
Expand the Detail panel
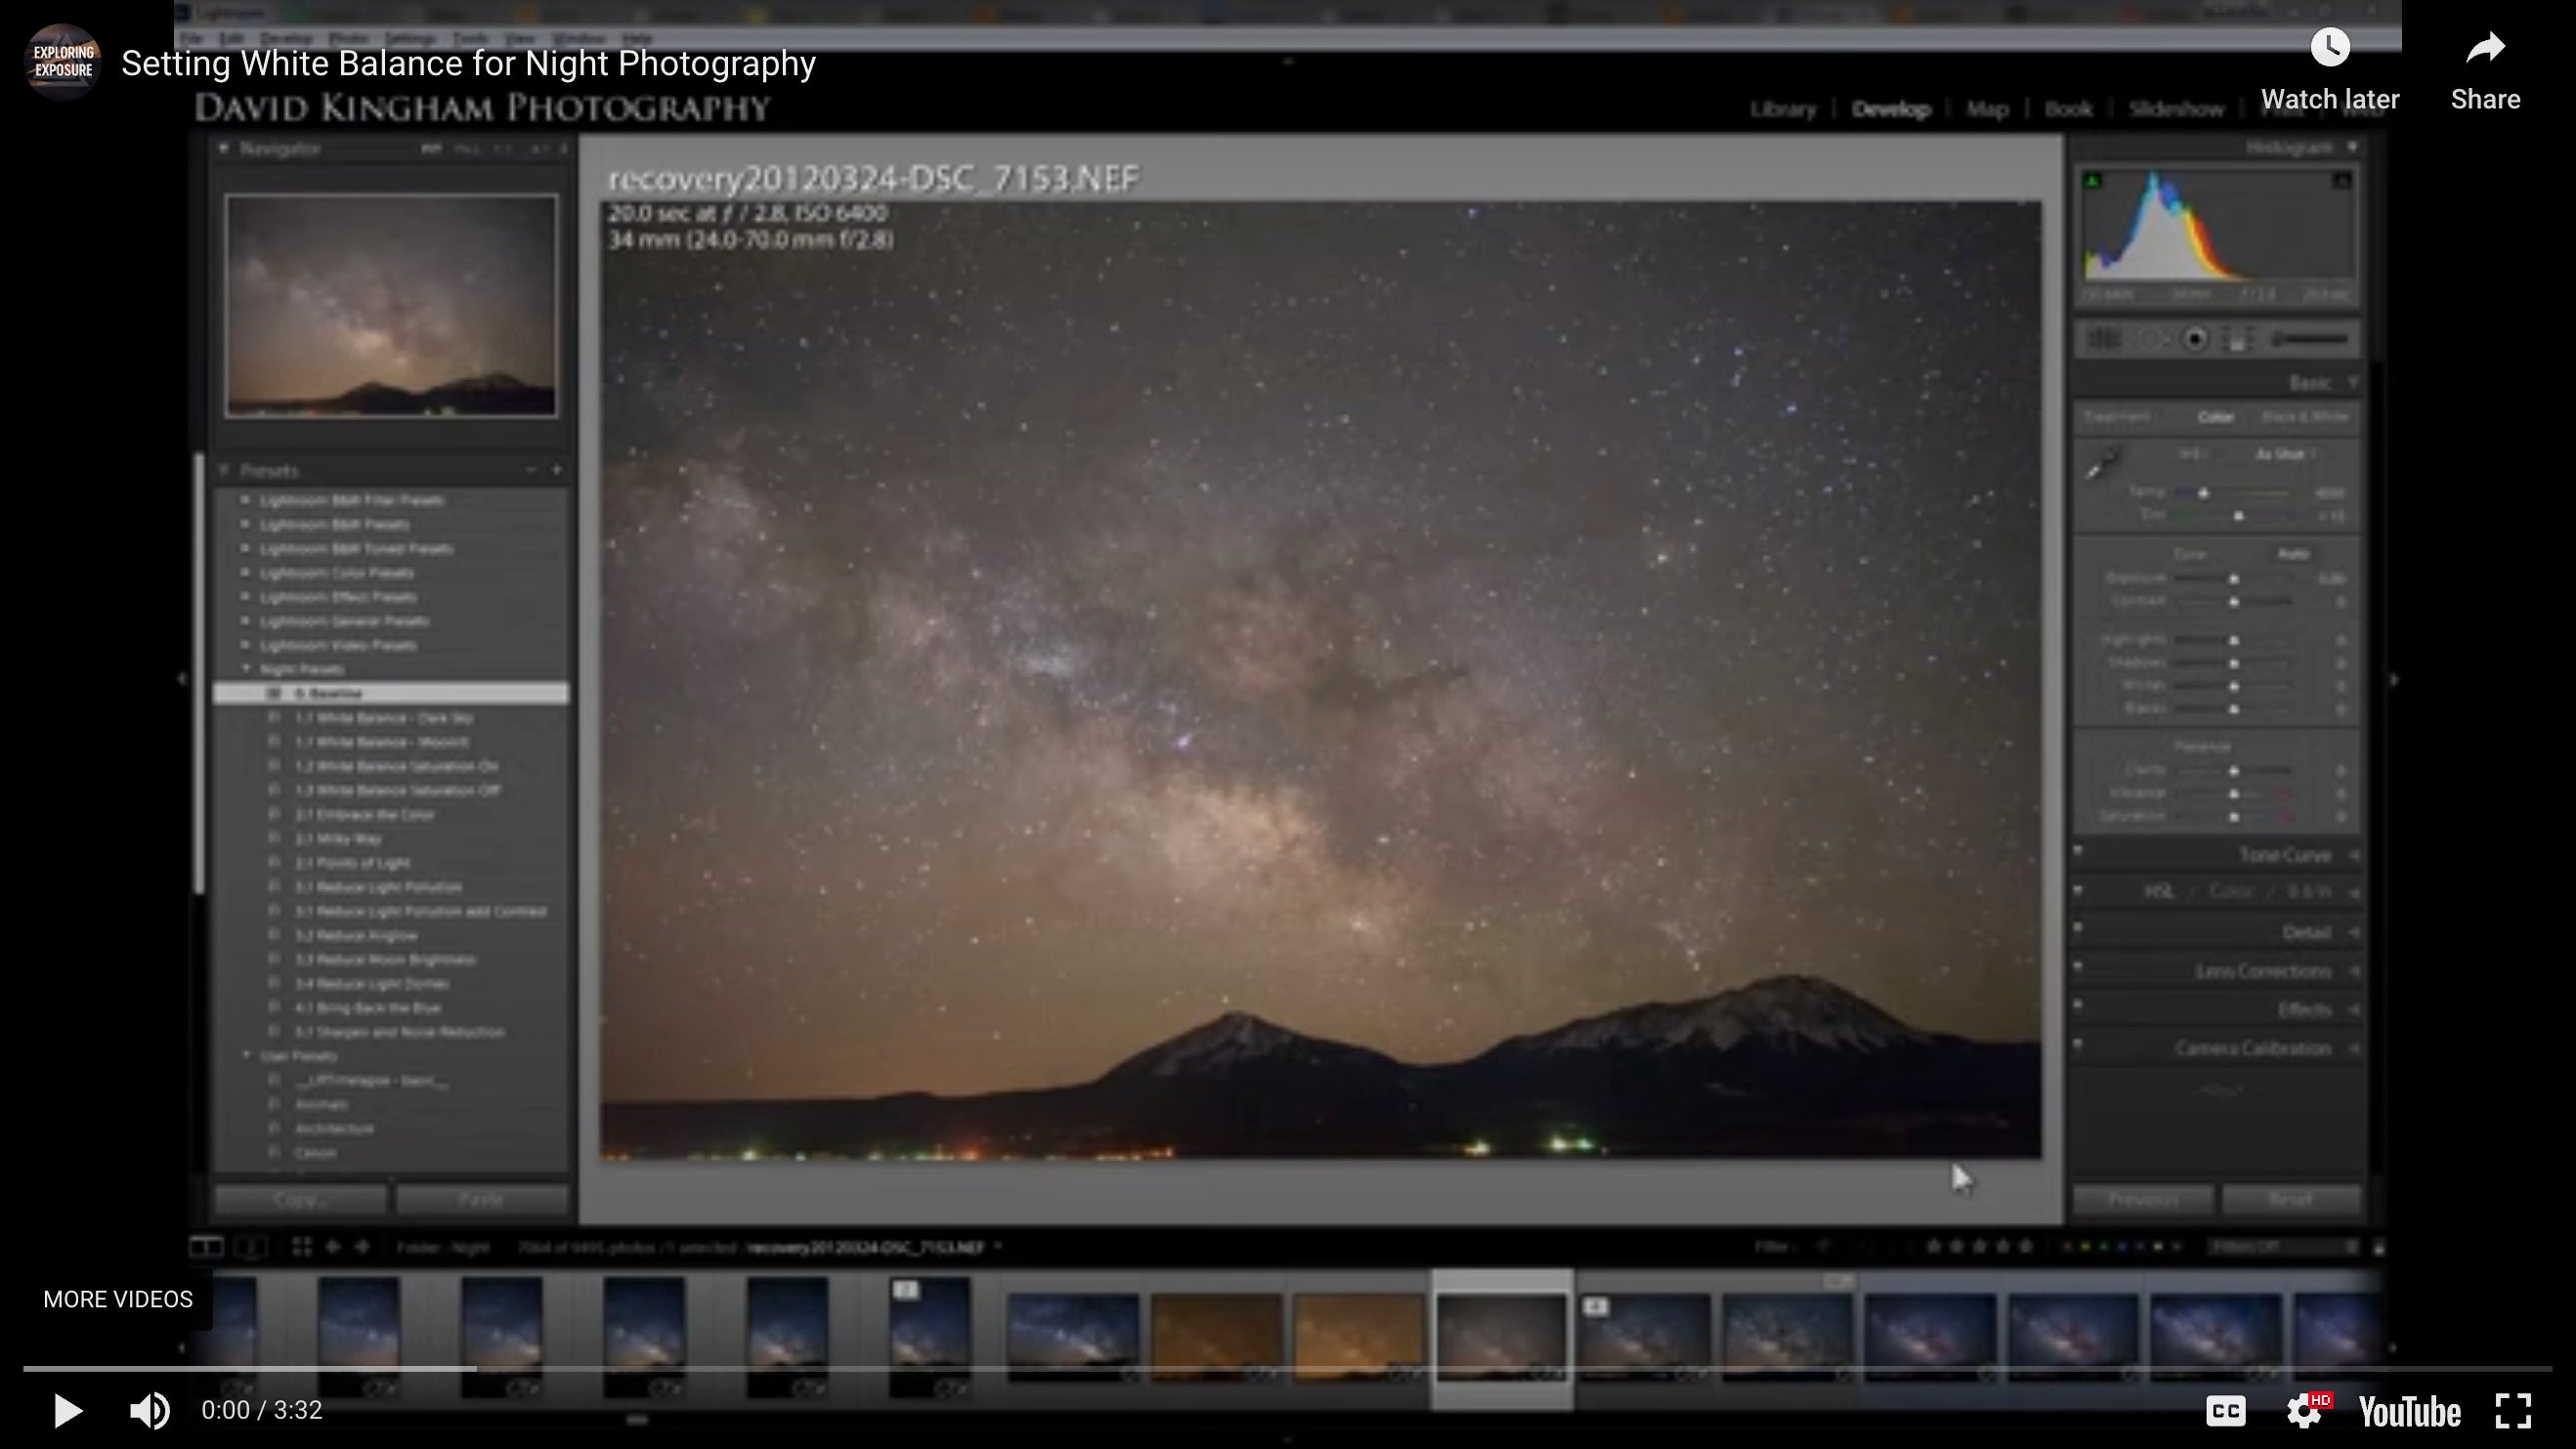pos(2353,932)
